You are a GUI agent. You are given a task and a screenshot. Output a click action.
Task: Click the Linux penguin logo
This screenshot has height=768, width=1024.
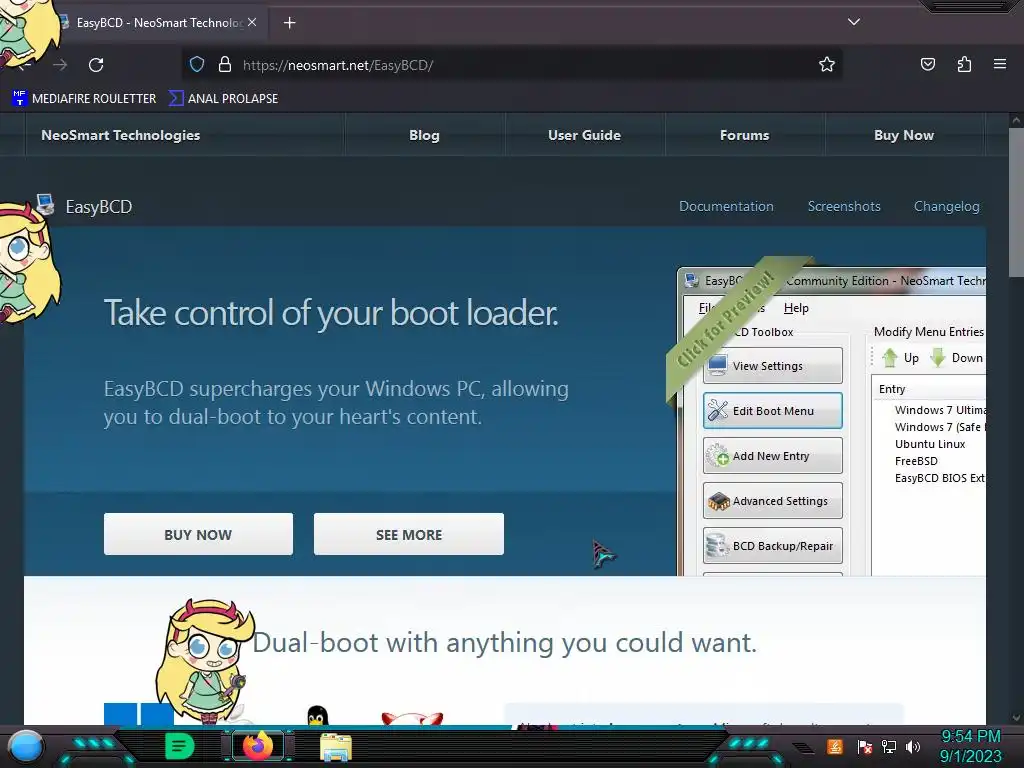[317, 715]
